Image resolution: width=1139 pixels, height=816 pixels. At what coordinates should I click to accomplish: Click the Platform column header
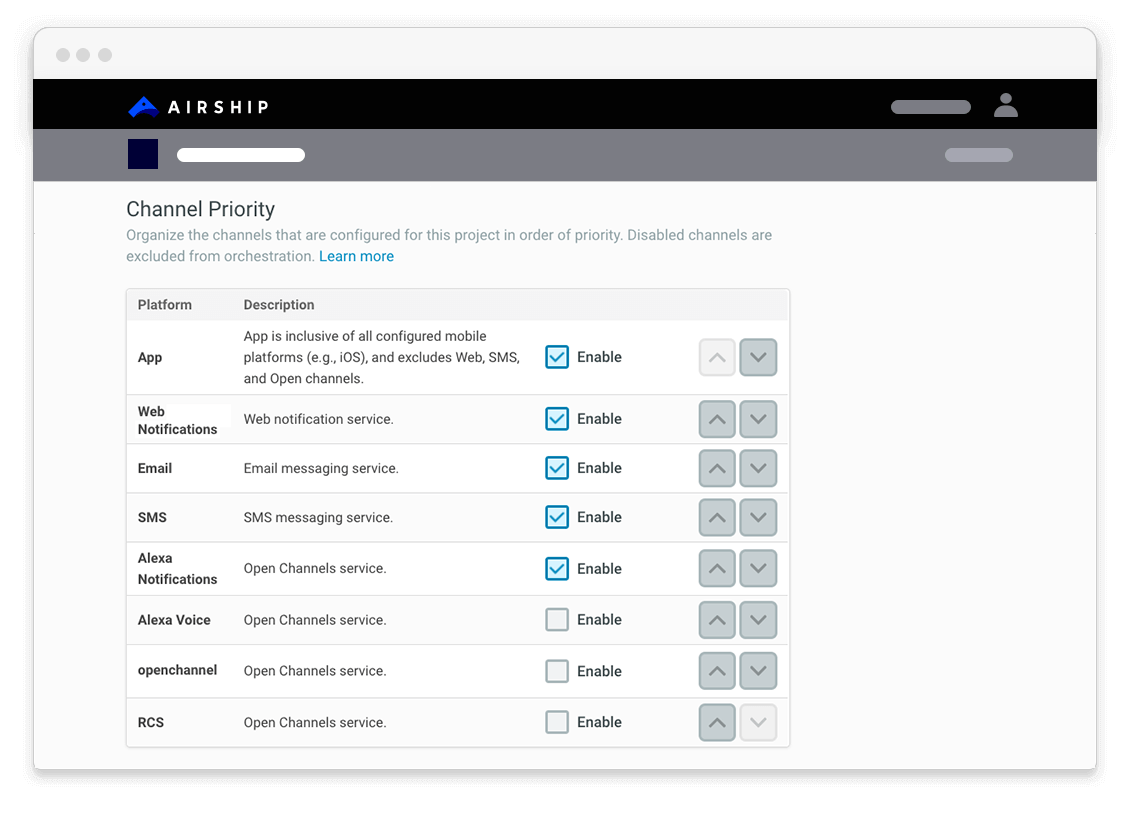tap(165, 305)
